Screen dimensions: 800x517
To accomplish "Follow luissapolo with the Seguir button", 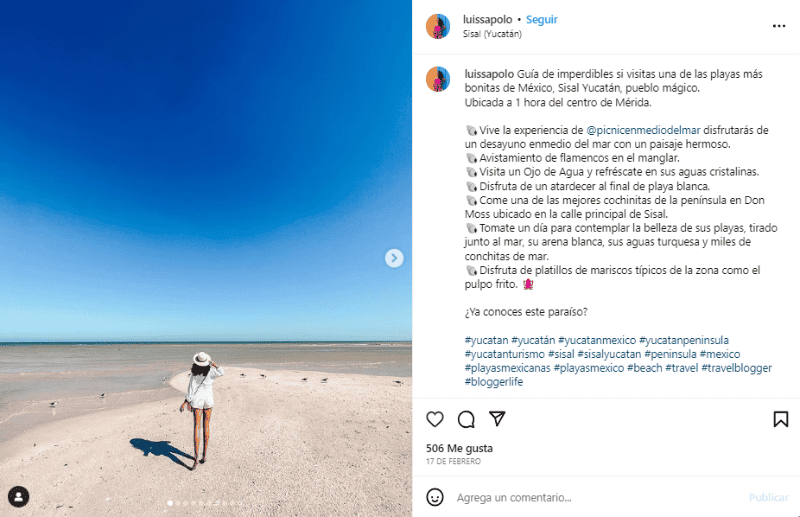I will pos(542,19).
